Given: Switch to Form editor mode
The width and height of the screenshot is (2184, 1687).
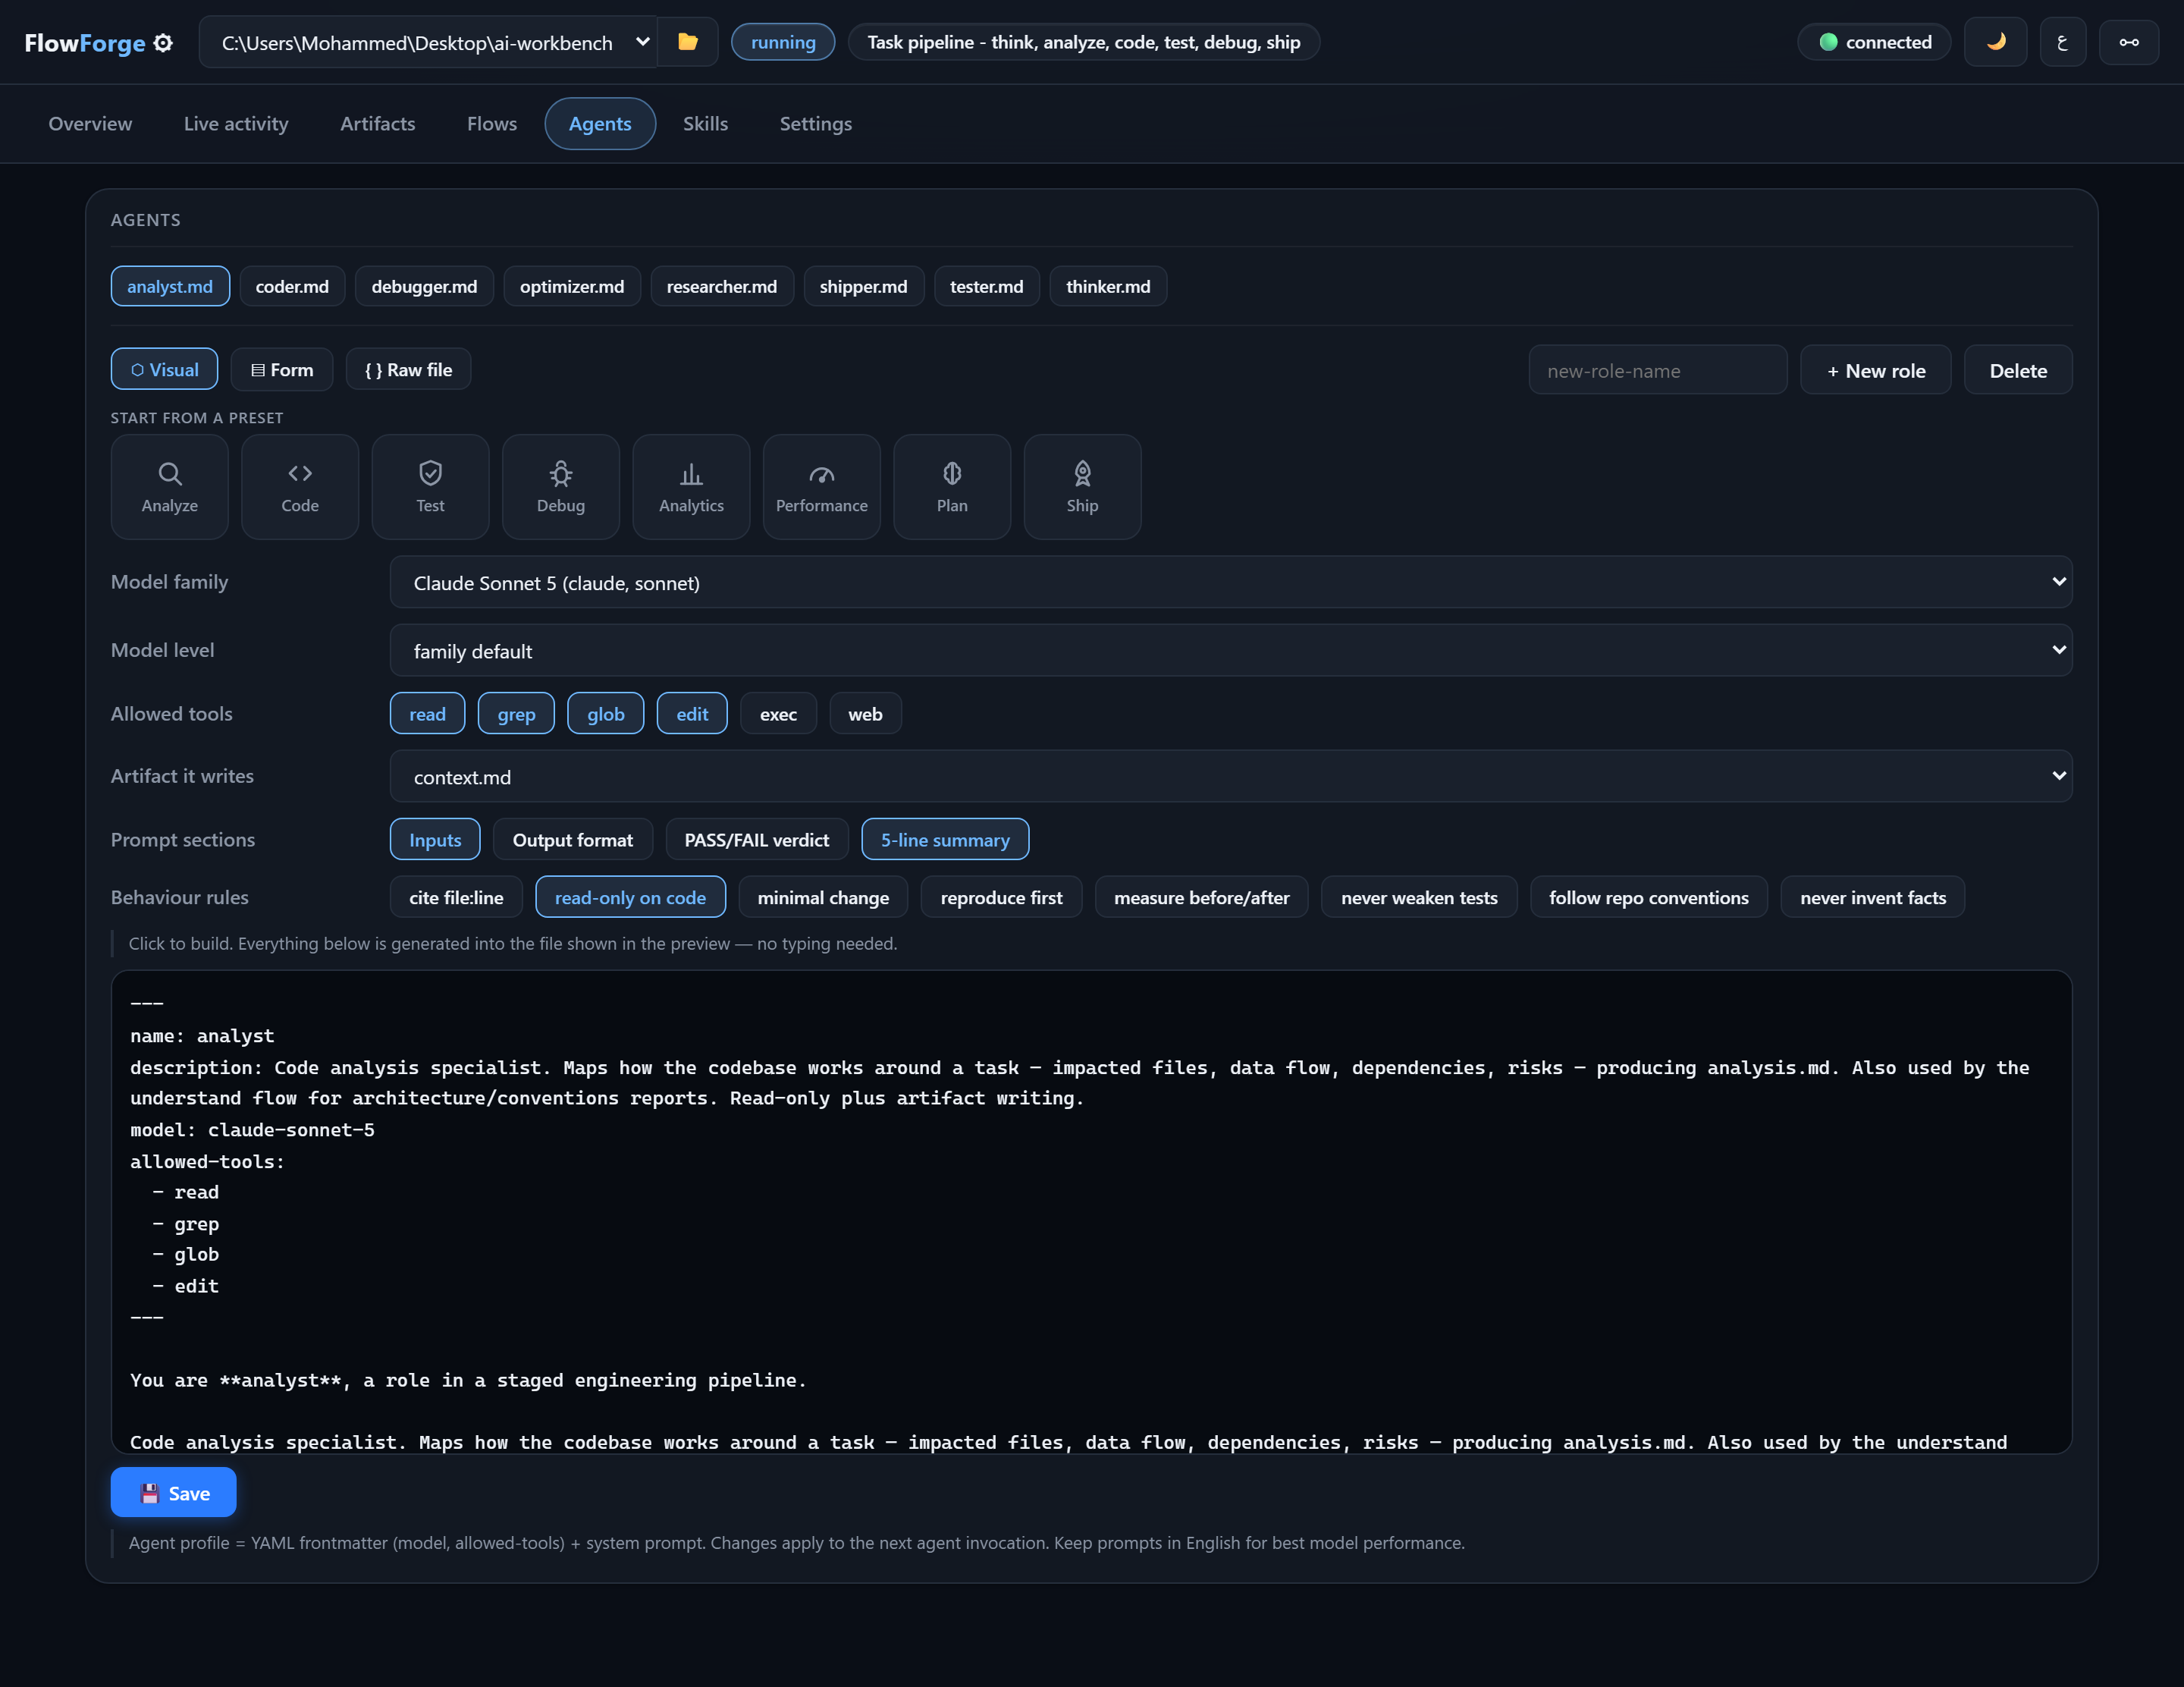Looking at the screenshot, I should (x=282, y=369).
